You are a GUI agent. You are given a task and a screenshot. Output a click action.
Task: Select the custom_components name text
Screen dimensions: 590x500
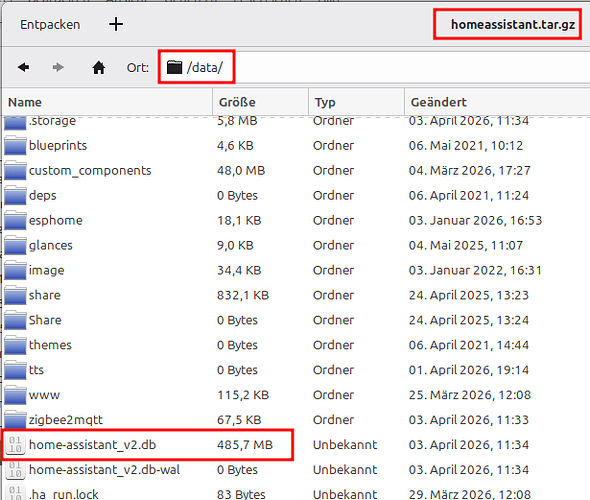point(90,171)
